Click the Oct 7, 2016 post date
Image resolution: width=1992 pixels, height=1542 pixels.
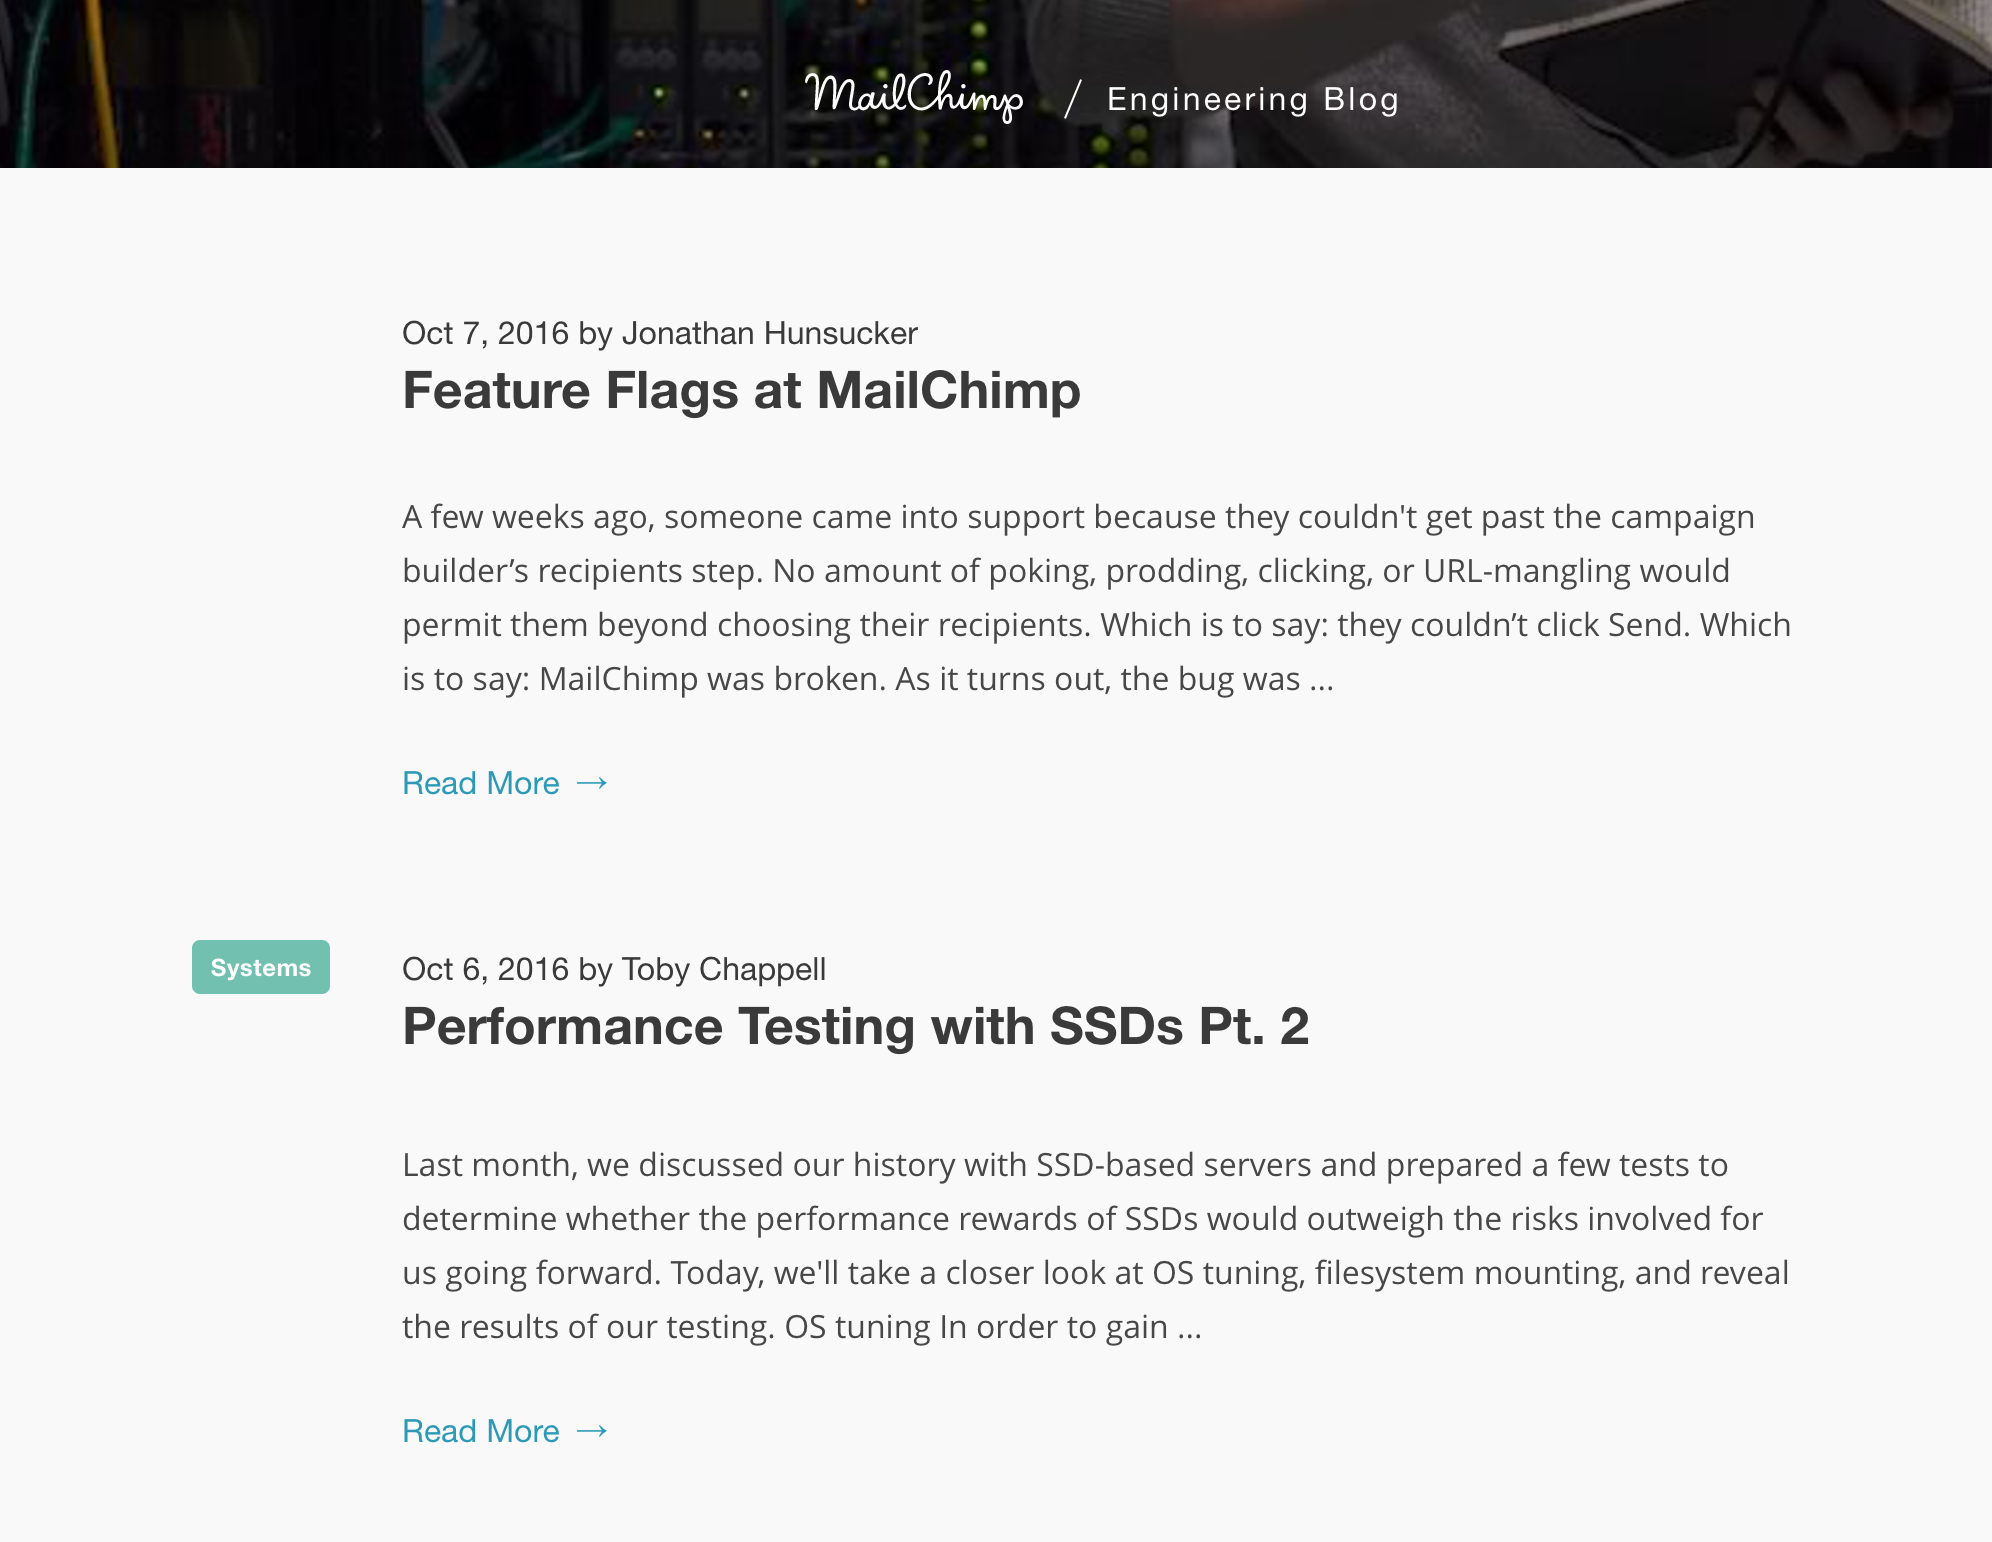pos(485,333)
